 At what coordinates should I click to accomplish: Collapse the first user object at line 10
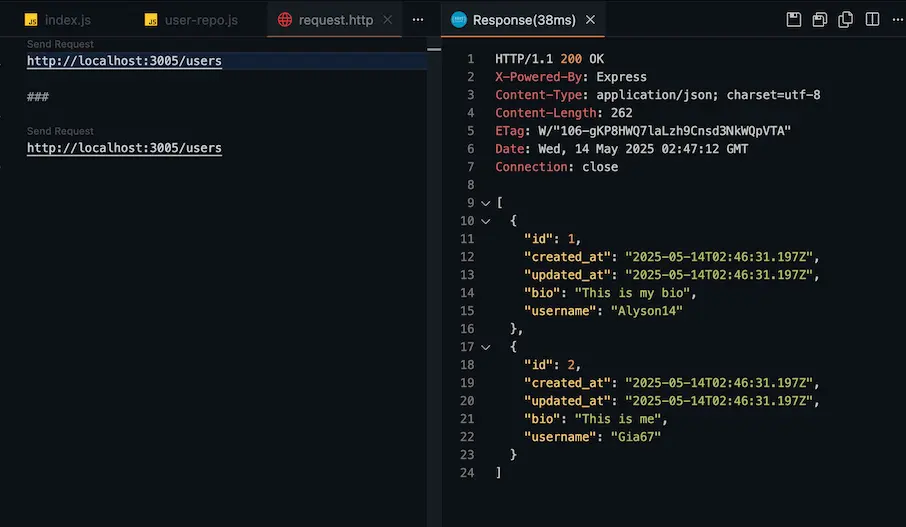tap(485, 221)
